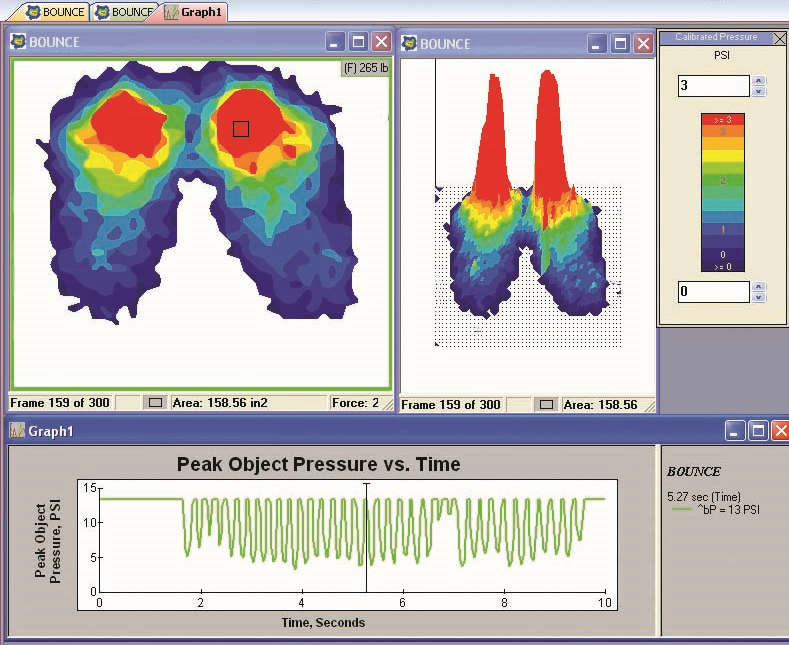Click the Time, Seconds axis label
The image size is (789, 645).
[x=323, y=622]
